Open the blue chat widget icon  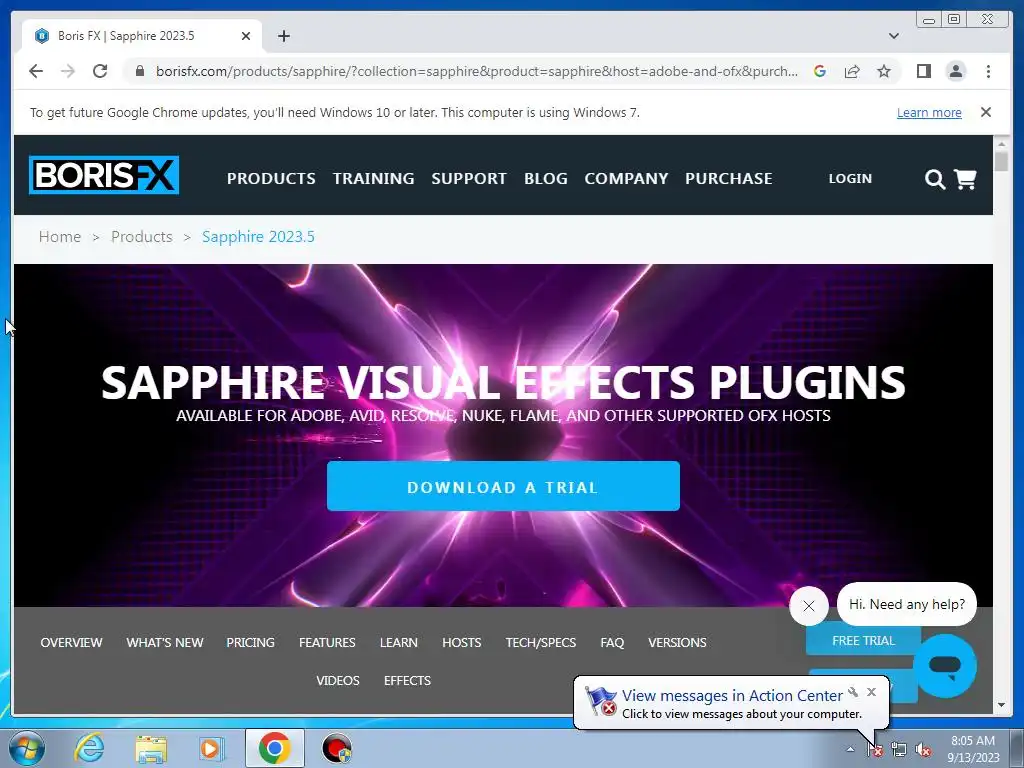(x=945, y=665)
